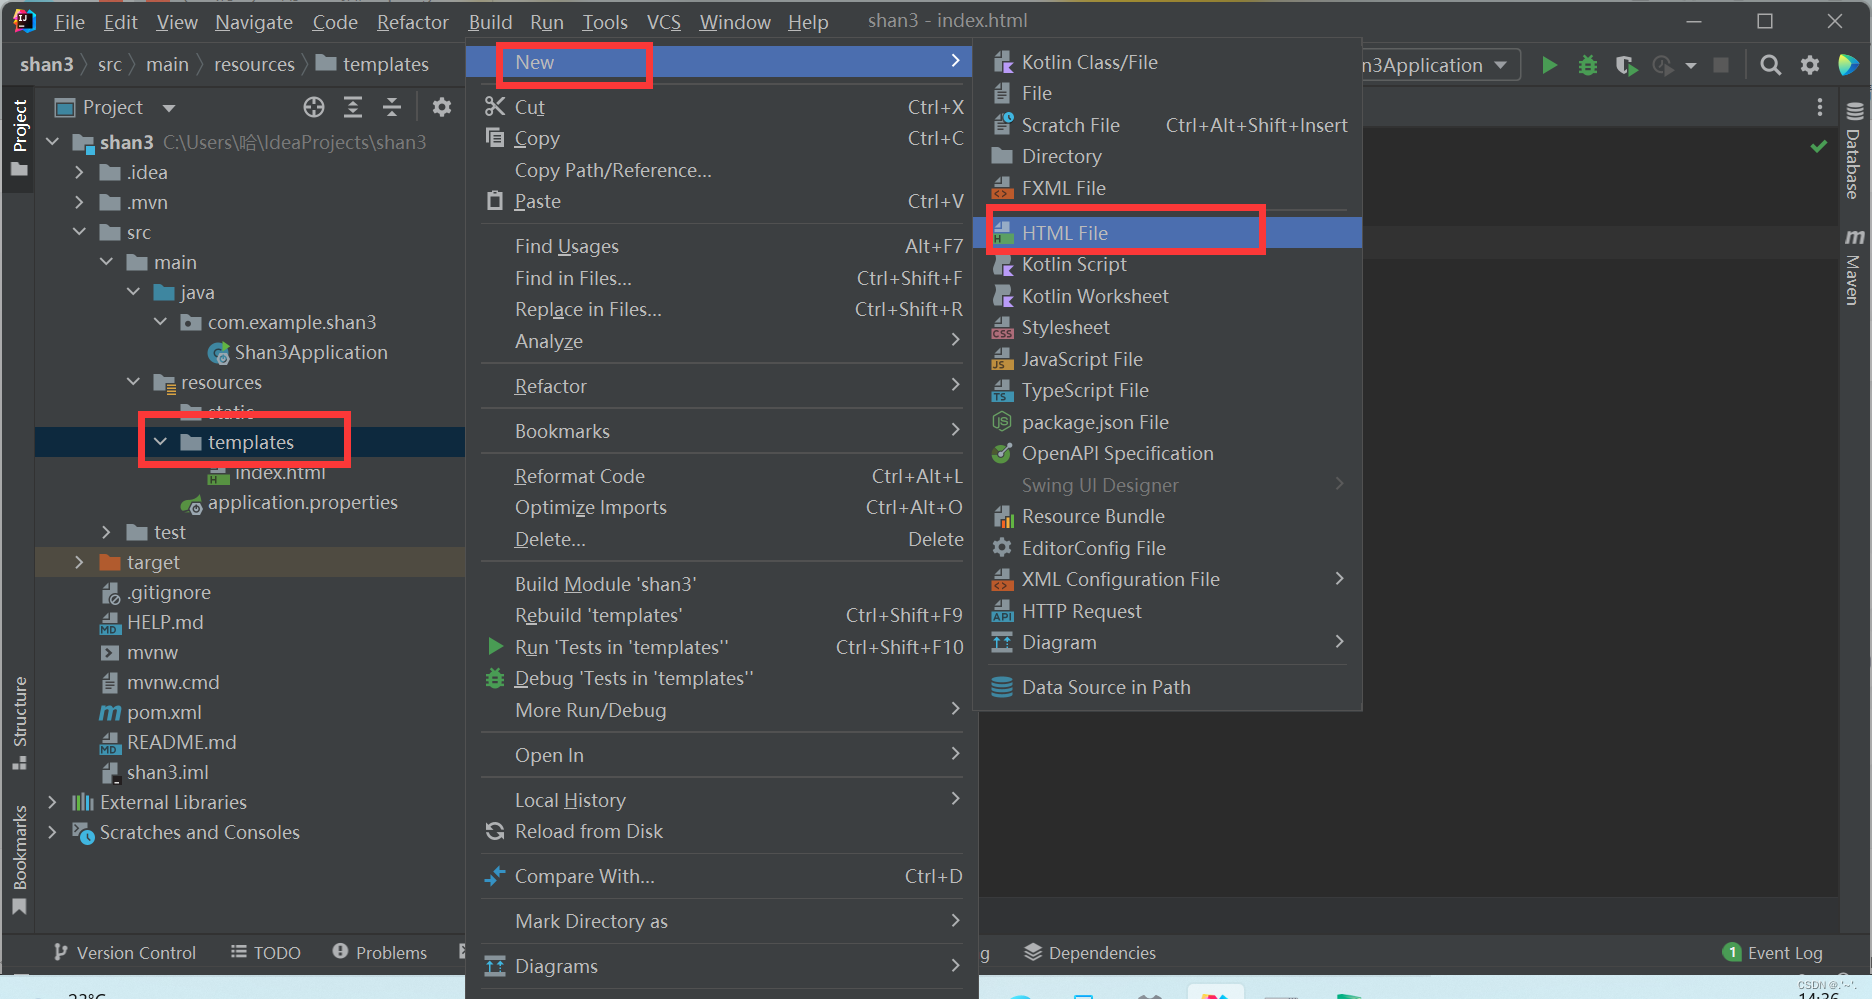Collapse the src folder
The image size is (1872, 999).
[x=80, y=232]
